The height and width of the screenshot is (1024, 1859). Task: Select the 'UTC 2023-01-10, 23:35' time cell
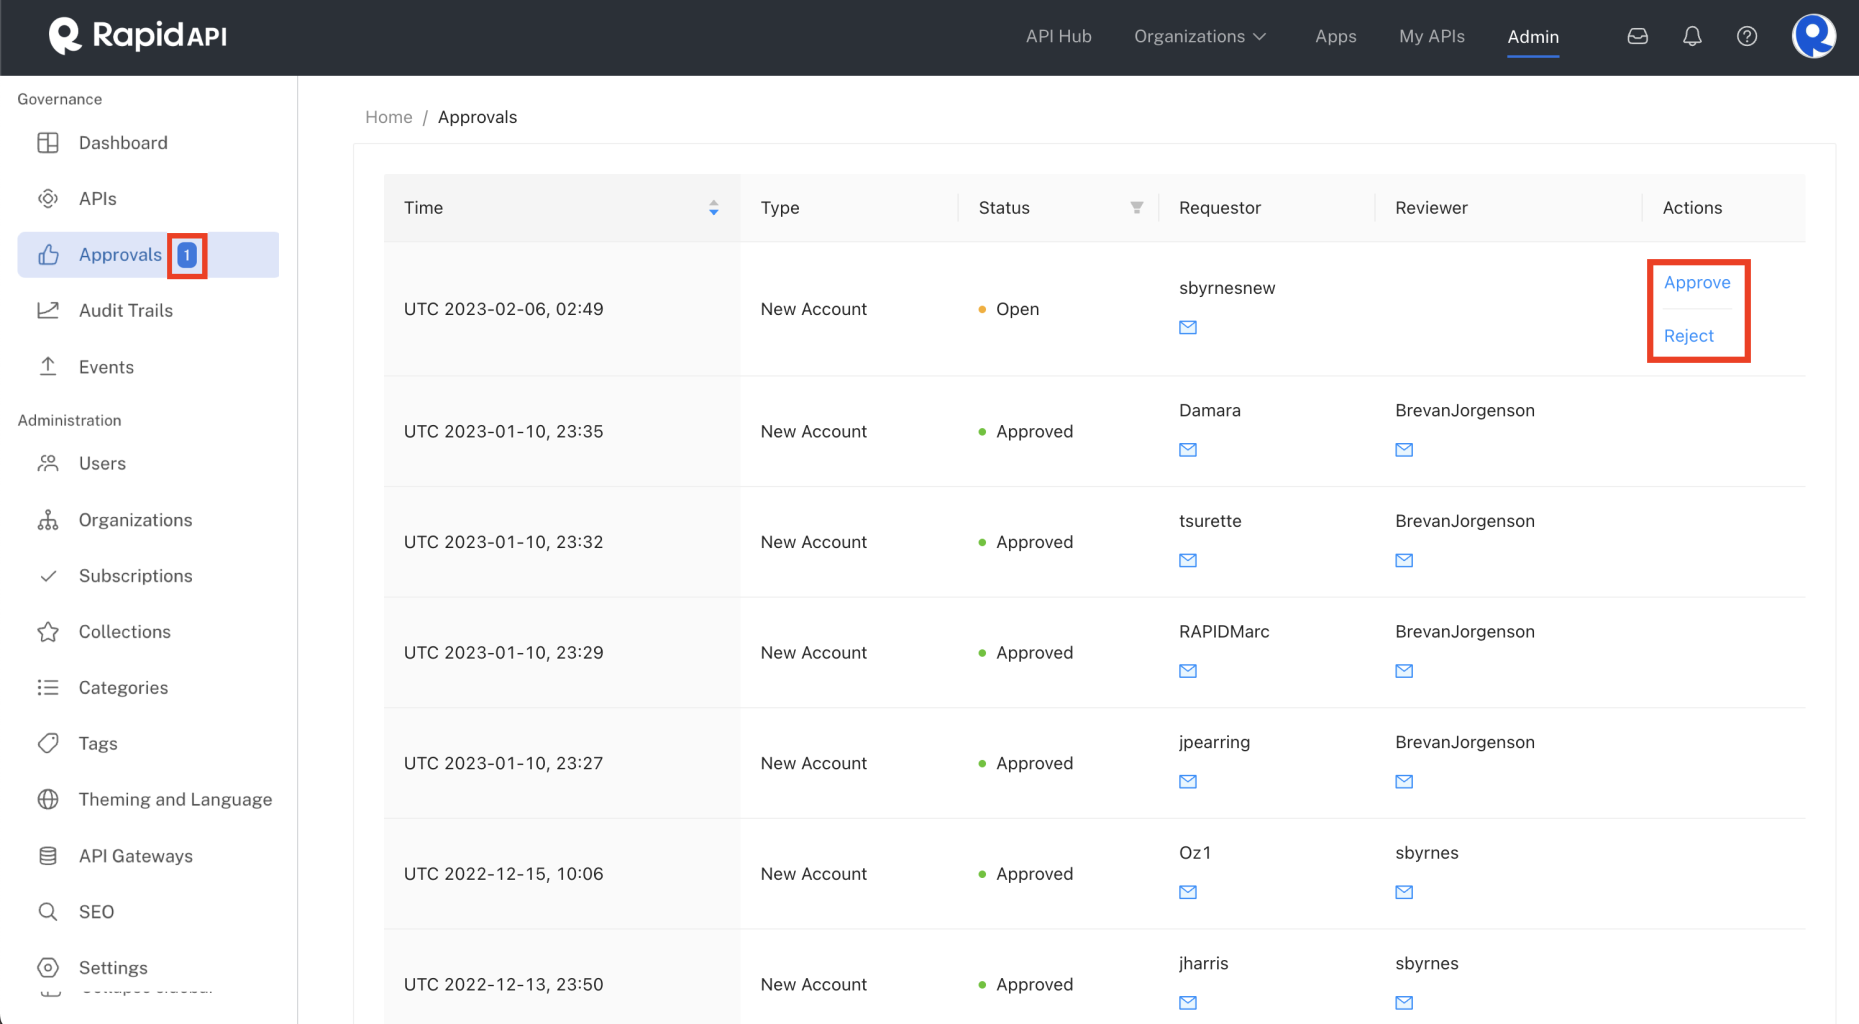coord(503,432)
